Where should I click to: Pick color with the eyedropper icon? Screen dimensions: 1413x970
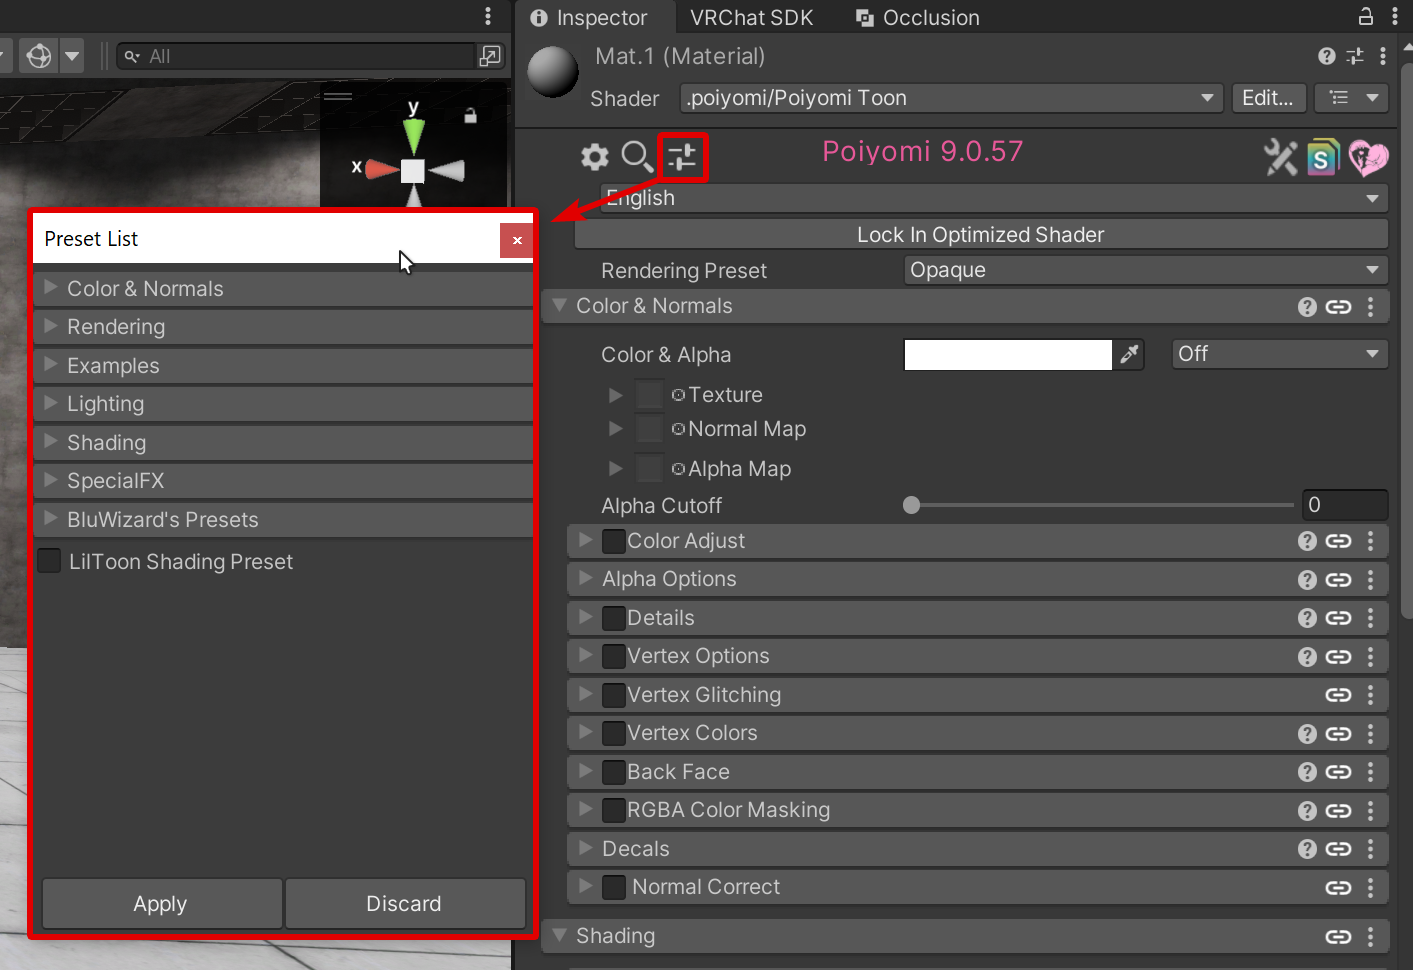1129,354
